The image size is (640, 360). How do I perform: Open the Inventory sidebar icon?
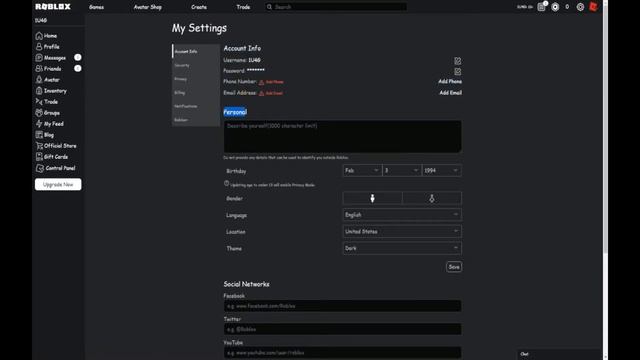click(39, 91)
